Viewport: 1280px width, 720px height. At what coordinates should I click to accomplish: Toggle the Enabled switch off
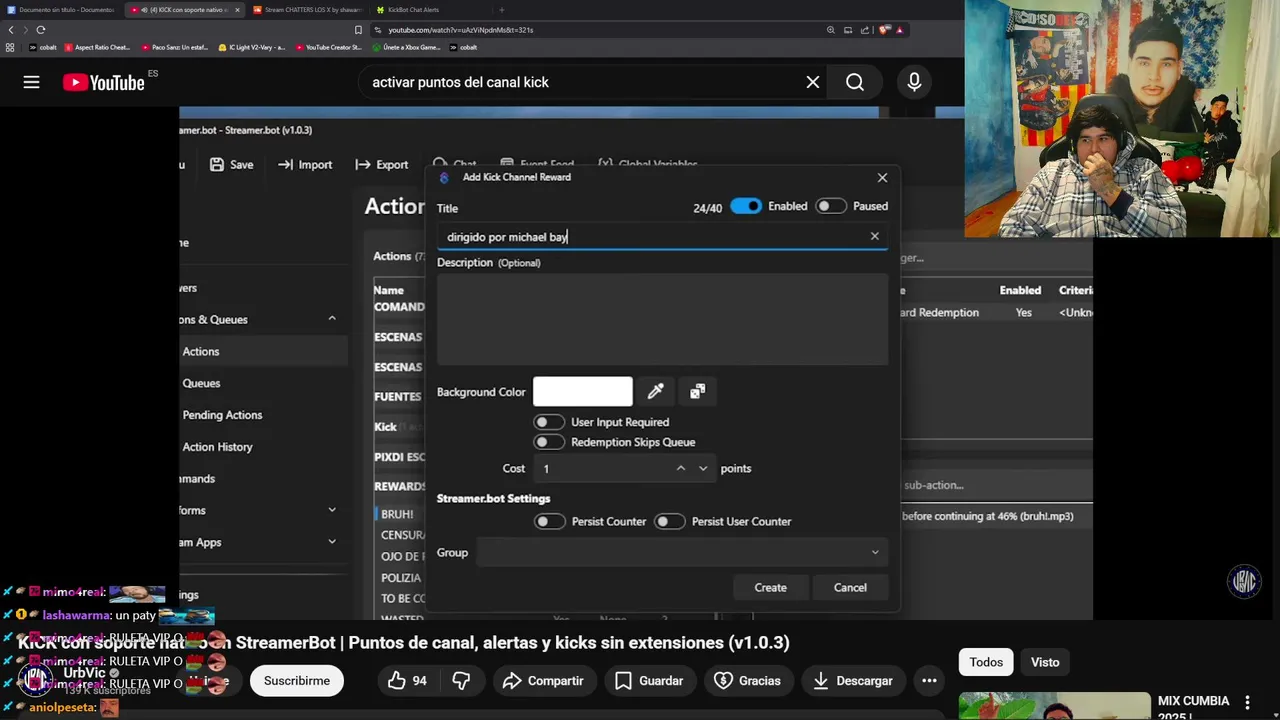coord(746,206)
